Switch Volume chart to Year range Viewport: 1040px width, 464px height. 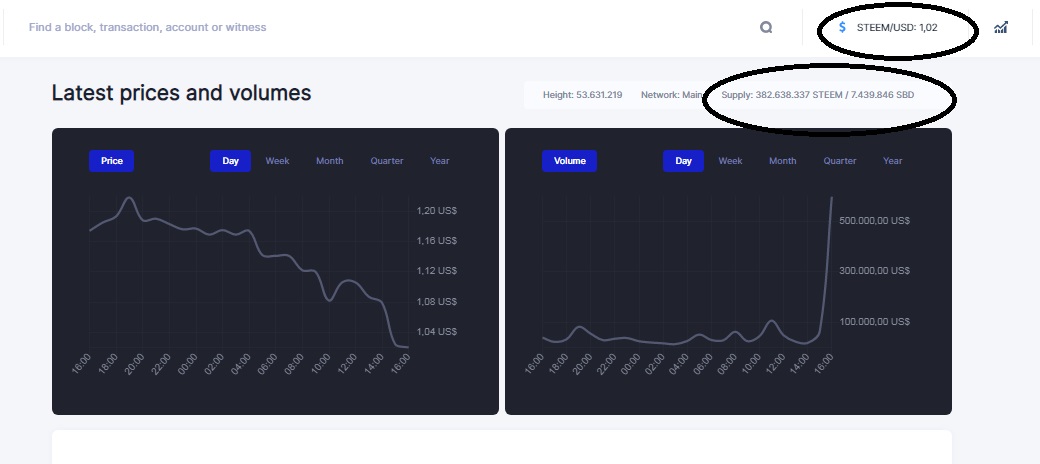(x=893, y=161)
